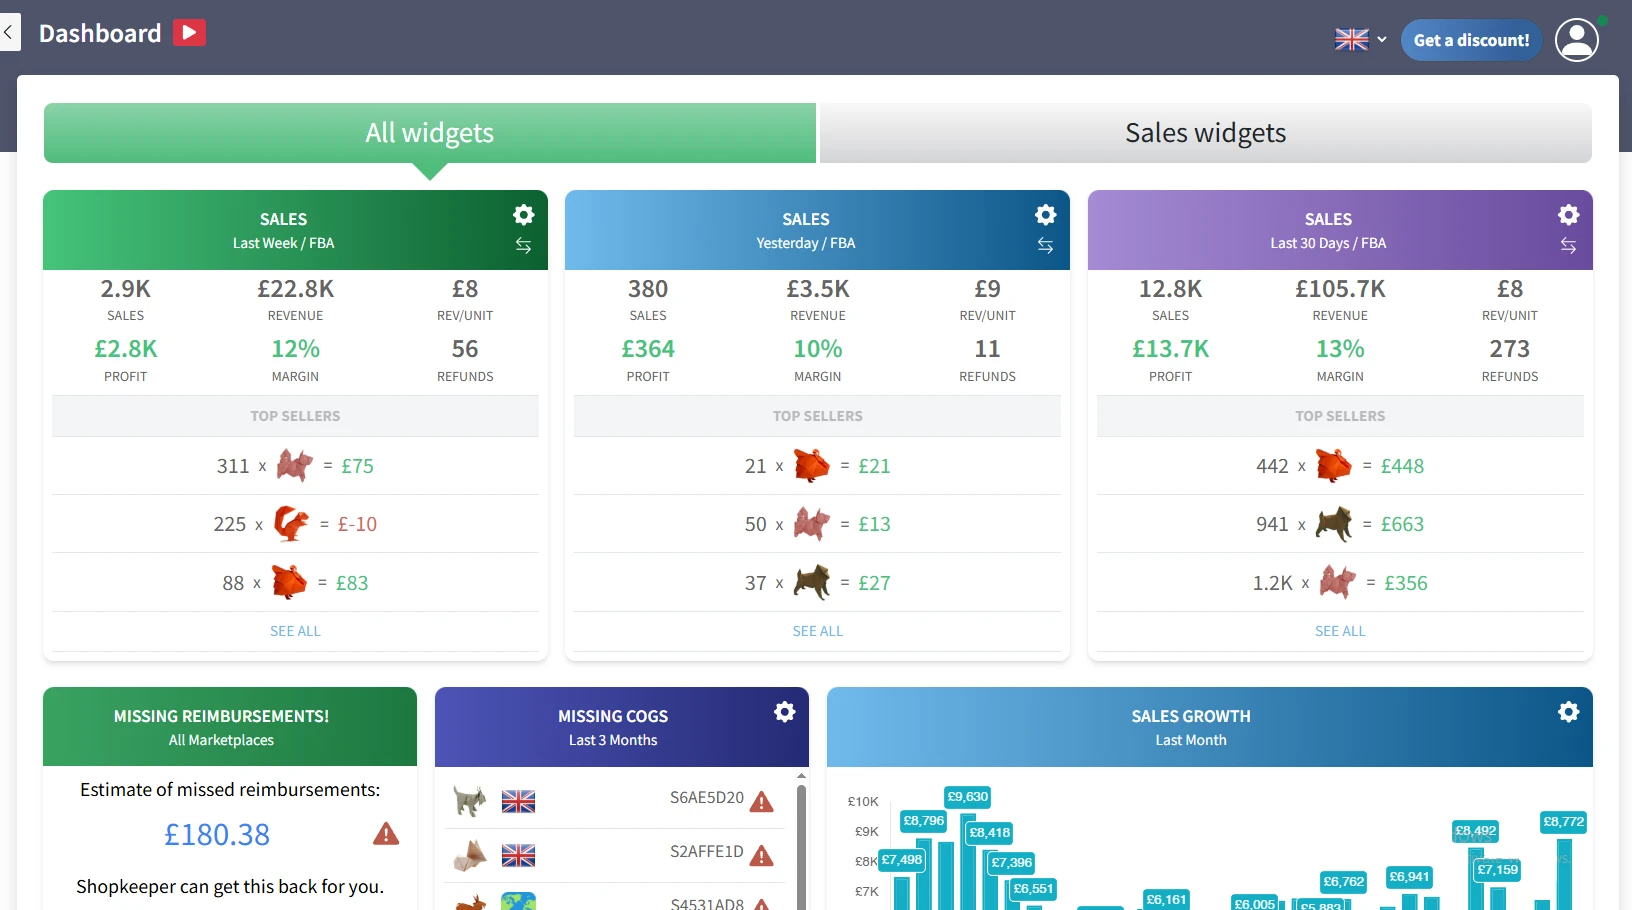The image size is (1632, 910).
Task: Open settings gear on Last 30 Days widget
Action: pyautogui.click(x=1568, y=215)
